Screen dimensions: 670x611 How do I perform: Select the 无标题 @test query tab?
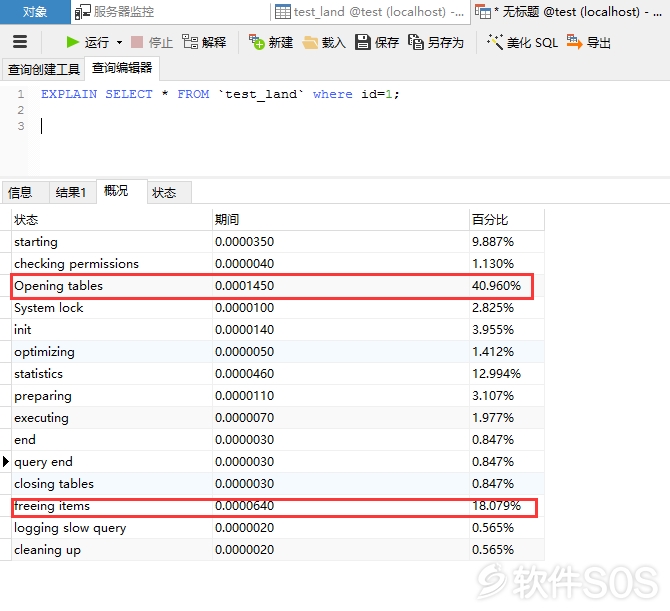pyautogui.click(x=570, y=12)
